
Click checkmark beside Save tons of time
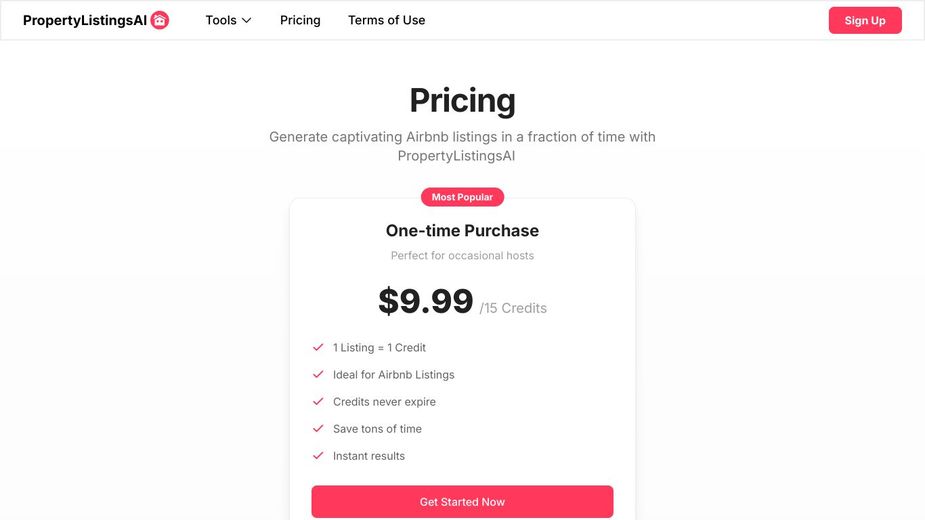[x=318, y=429]
